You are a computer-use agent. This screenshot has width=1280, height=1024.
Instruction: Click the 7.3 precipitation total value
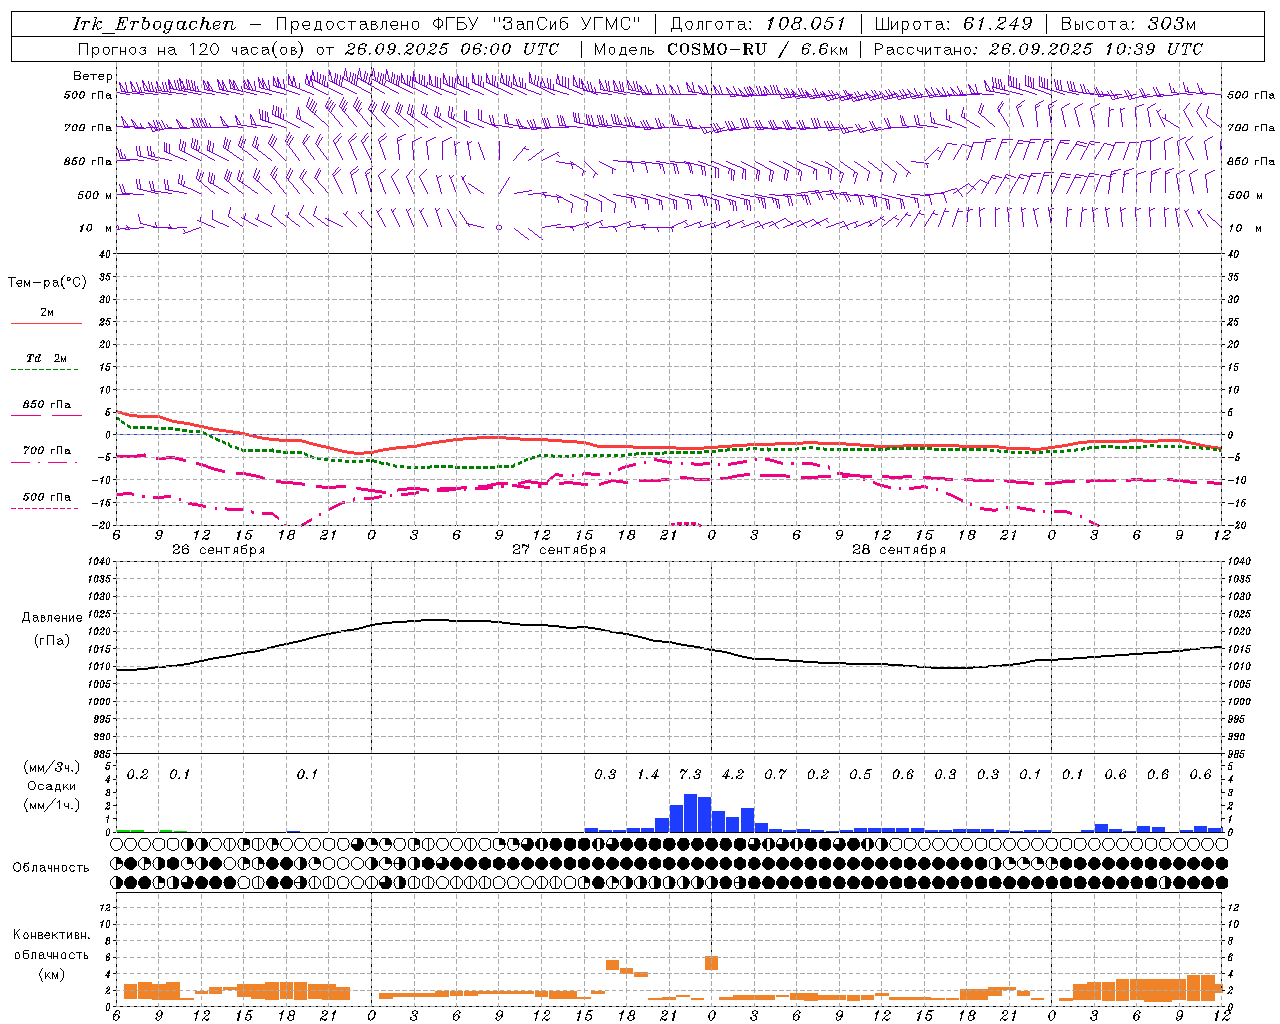tap(690, 775)
